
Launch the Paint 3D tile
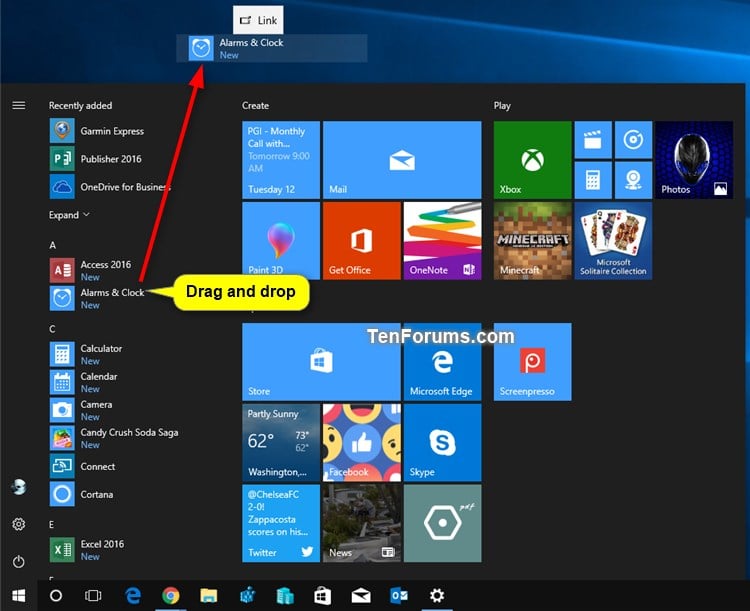[281, 241]
